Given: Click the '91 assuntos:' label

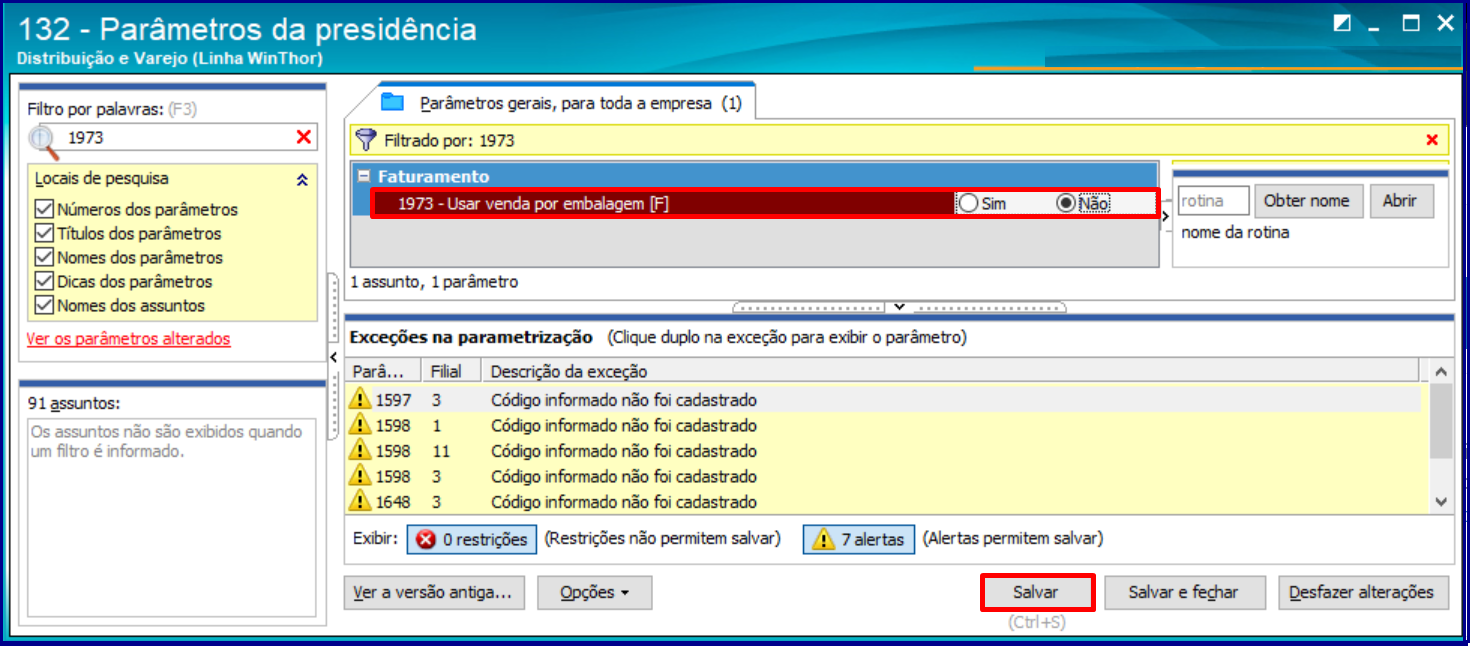Looking at the screenshot, I should pos(75,403).
